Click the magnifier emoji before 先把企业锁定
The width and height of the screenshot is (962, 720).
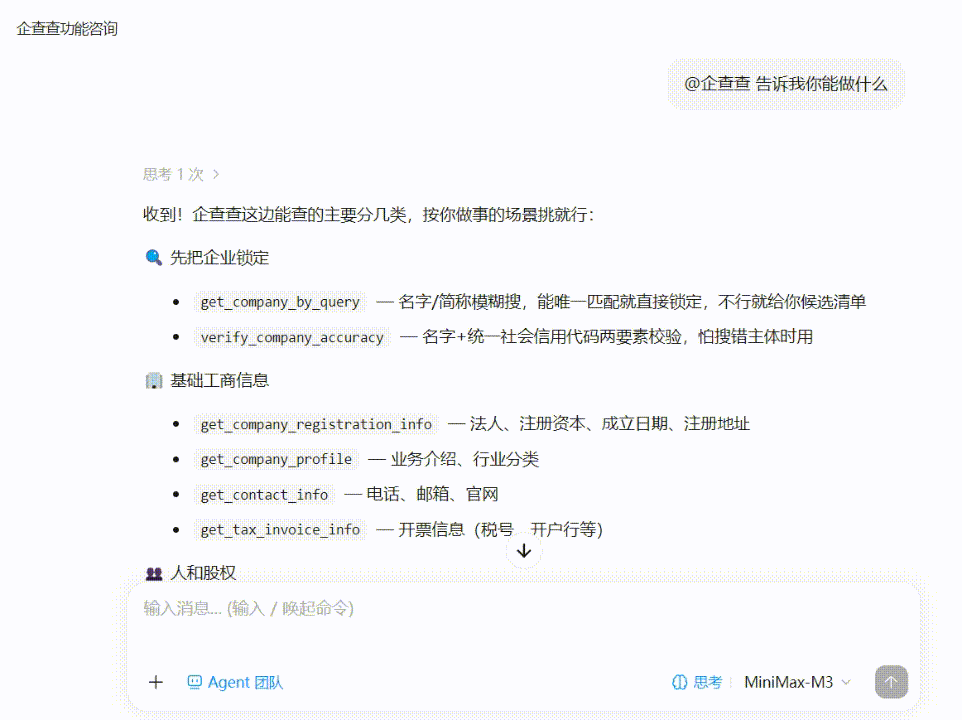click(153, 258)
